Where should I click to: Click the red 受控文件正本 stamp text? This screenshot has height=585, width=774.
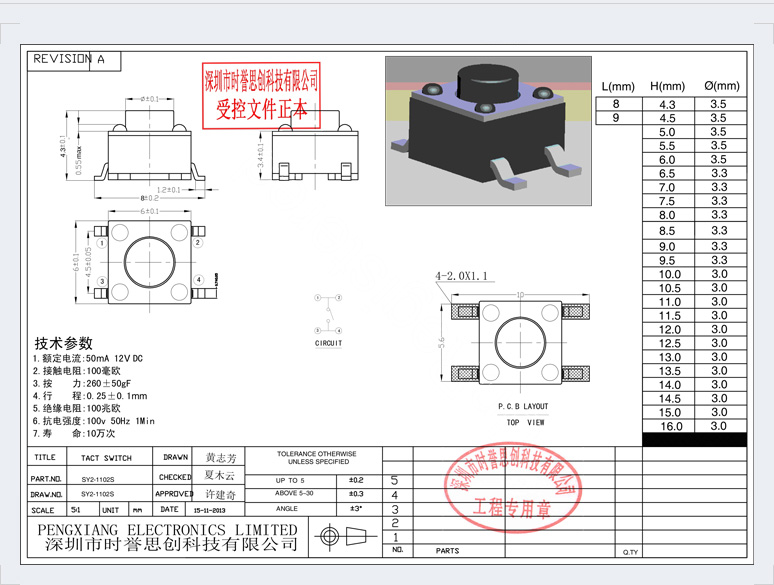[261, 109]
